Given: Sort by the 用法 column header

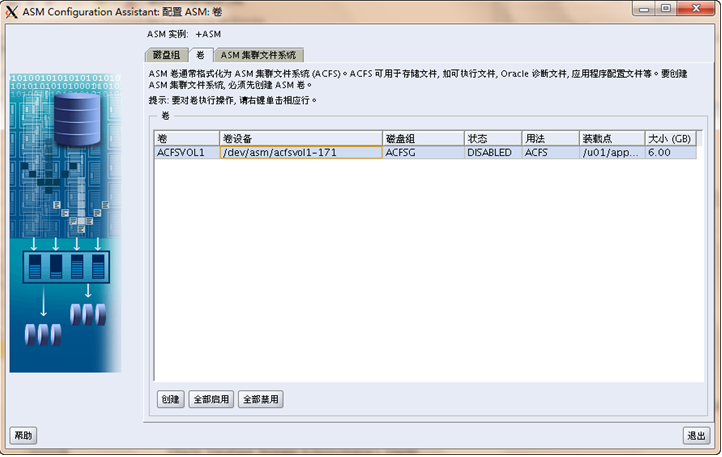Looking at the screenshot, I should (x=550, y=139).
